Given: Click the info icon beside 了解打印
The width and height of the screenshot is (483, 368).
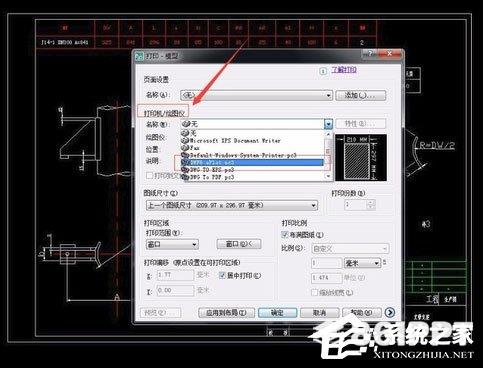Looking at the screenshot, I should tap(323, 71).
